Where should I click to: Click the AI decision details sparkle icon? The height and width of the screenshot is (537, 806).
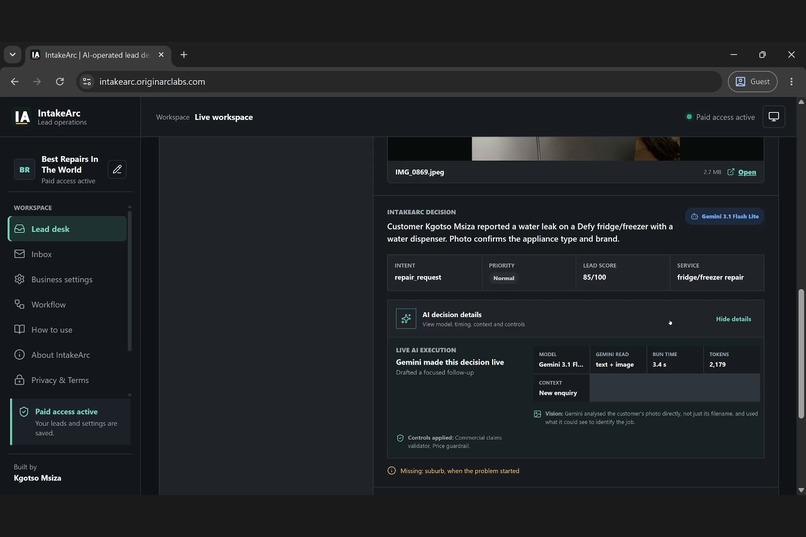coord(406,319)
